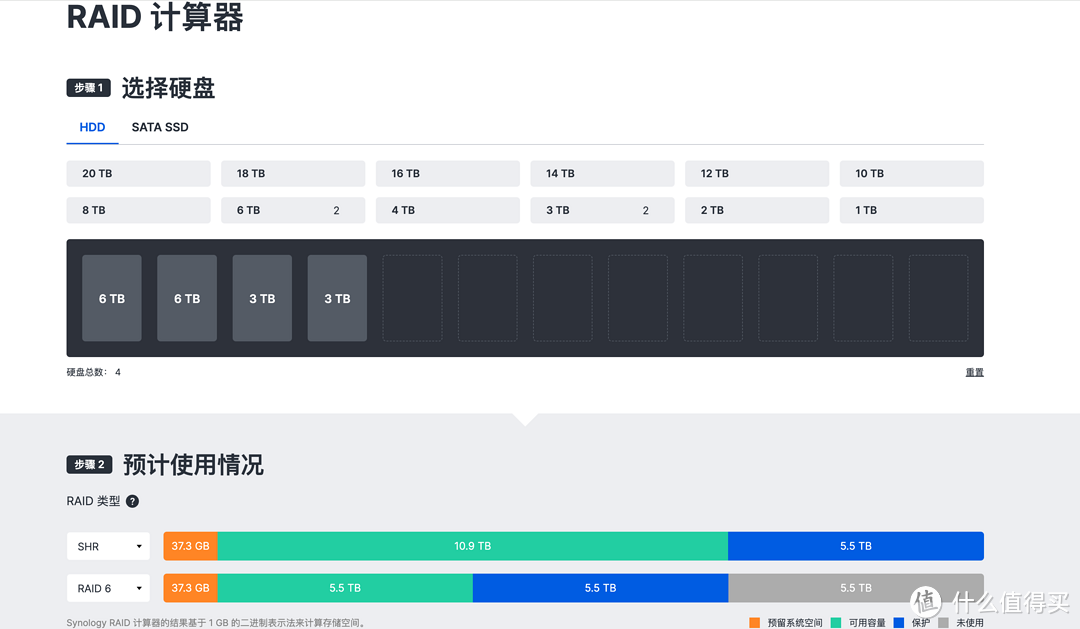The width and height of the screenshot is (1080, 629).
Task: Select the first 3 TB drive in the bay
Action: 261,297
